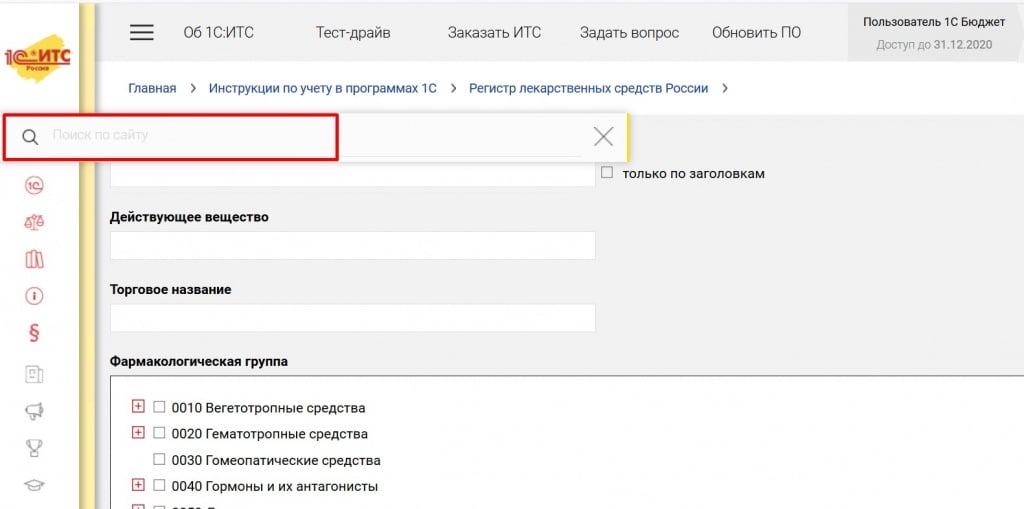Image resolution: width=1024 pixels, height=509 pixels.
Task: Click the 'Действующее вещество' input field
Action: click(x=352, y=245)
